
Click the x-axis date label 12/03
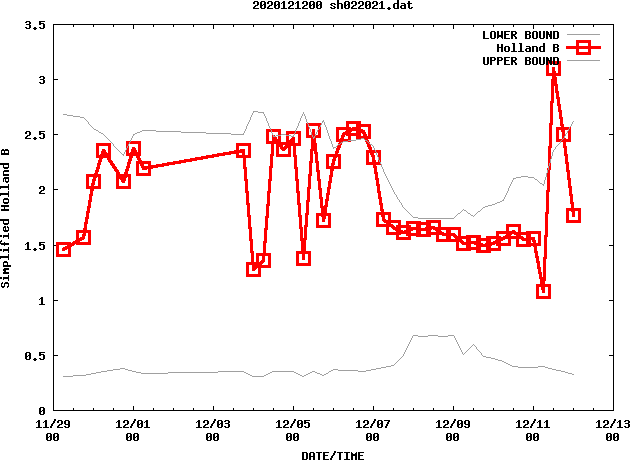click(x=213, y=424)
